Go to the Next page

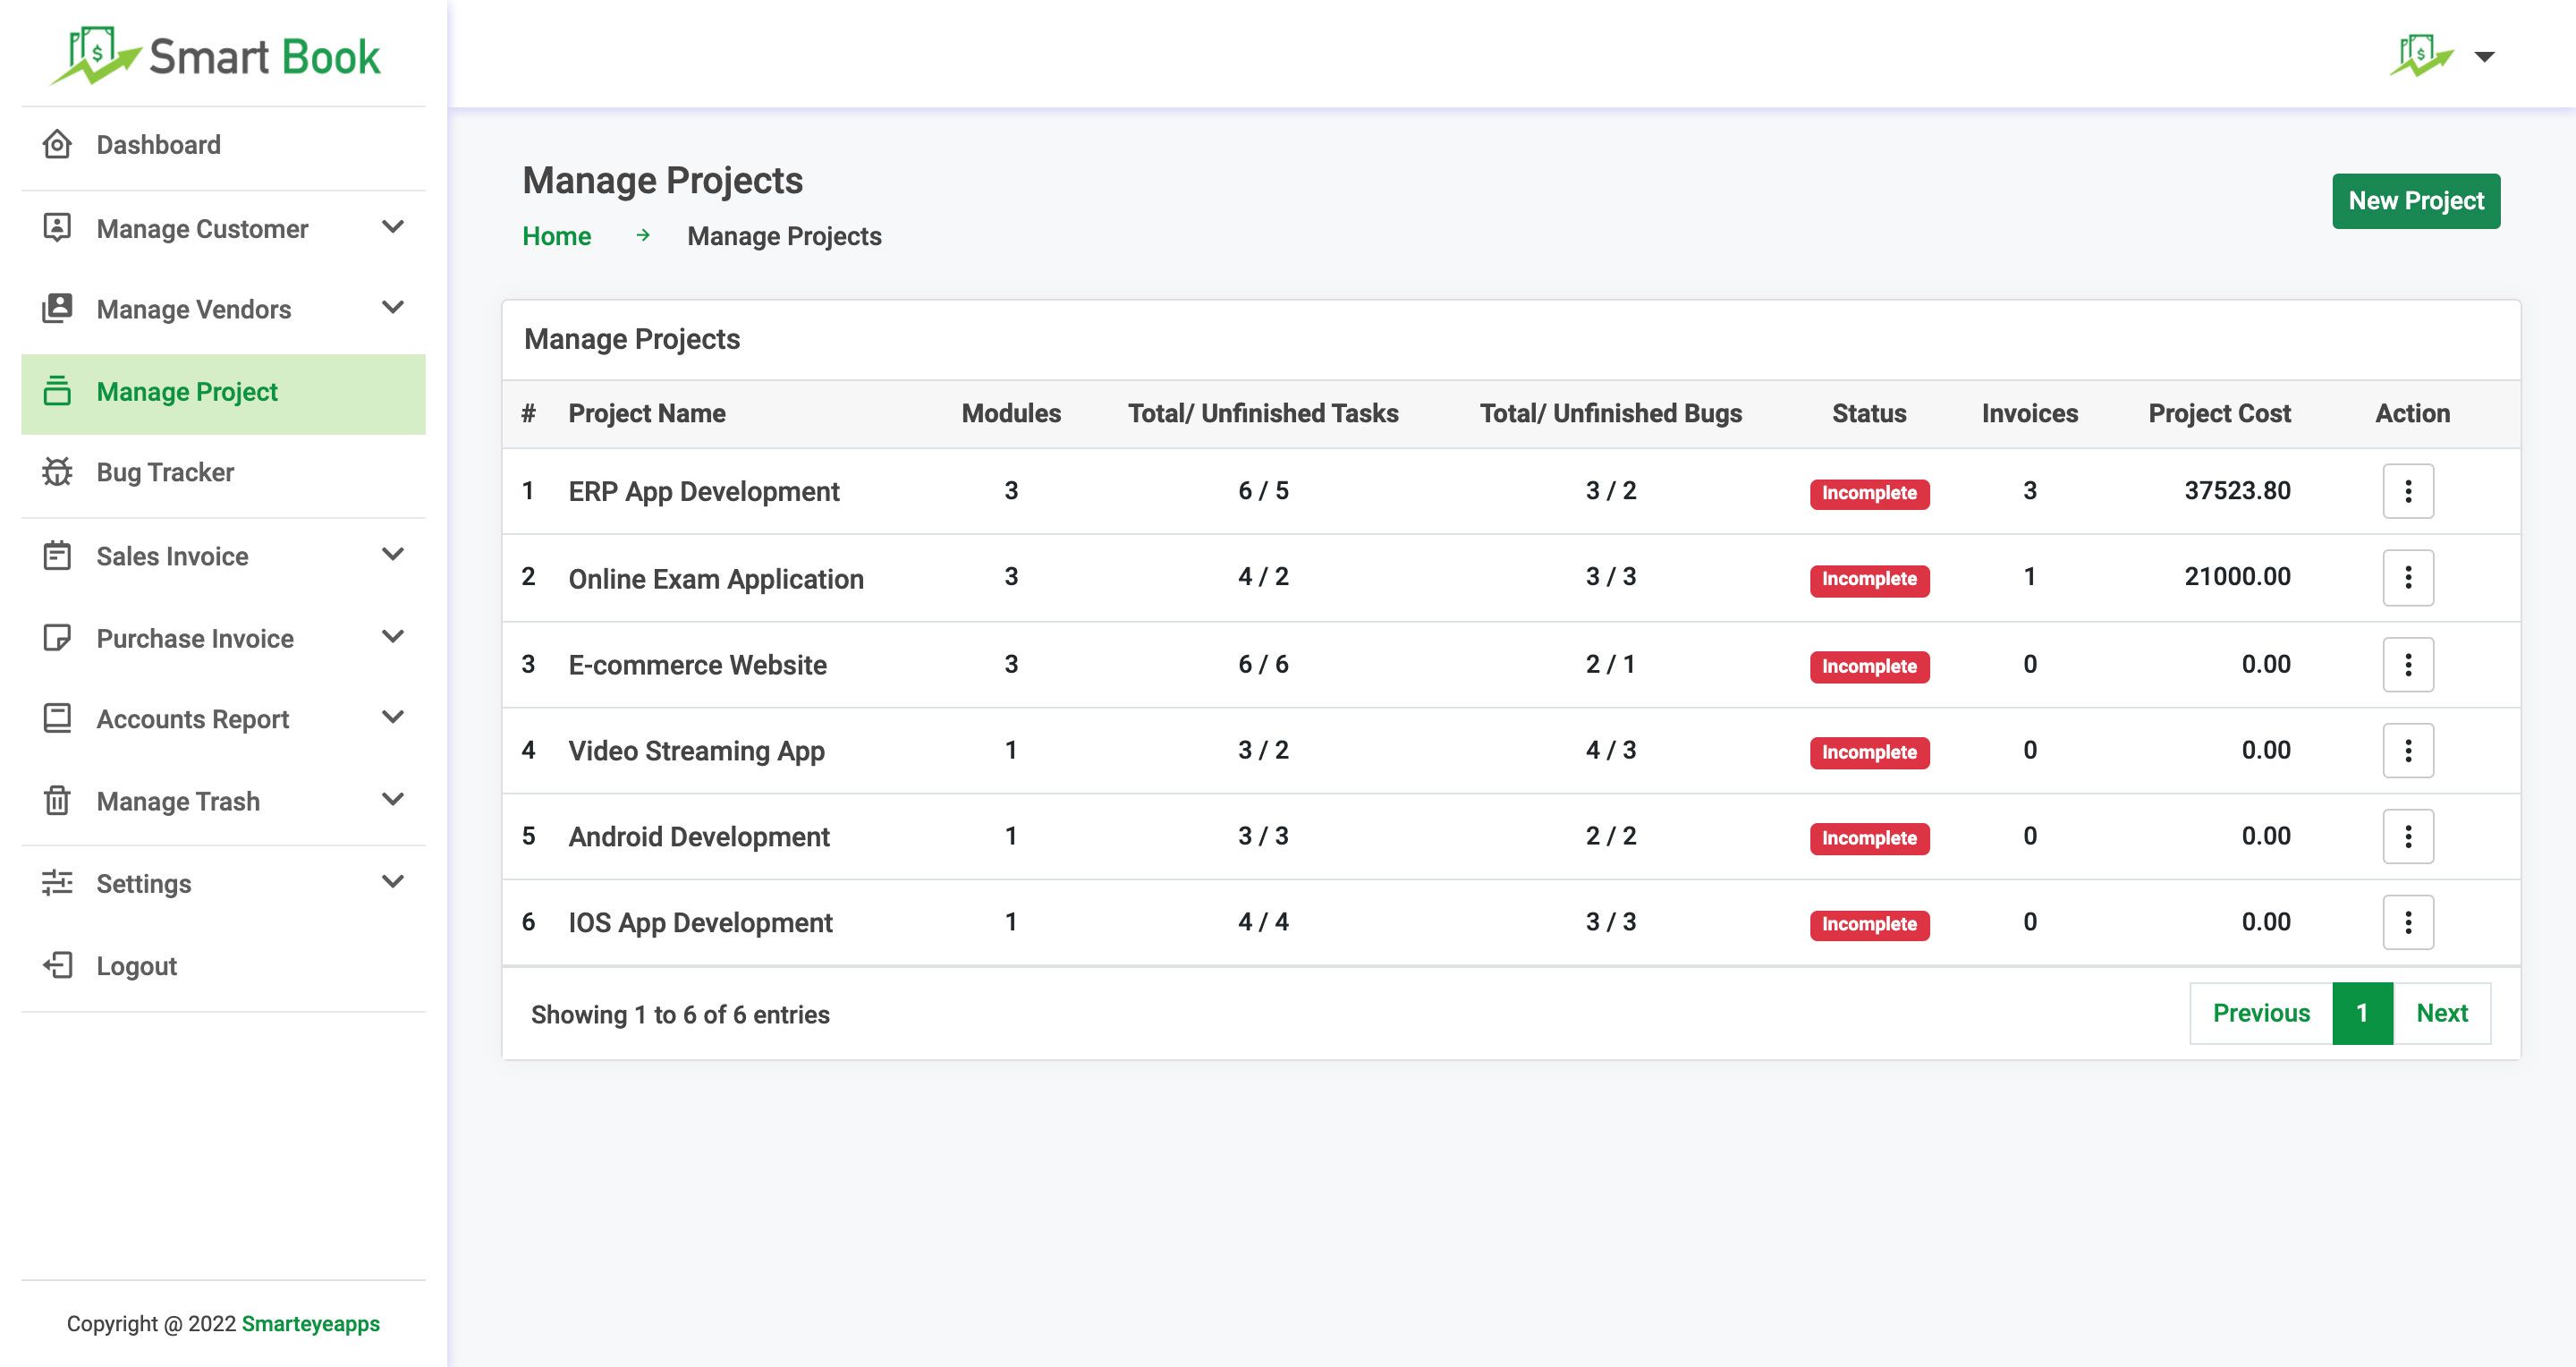(x=2441, y=1013)
